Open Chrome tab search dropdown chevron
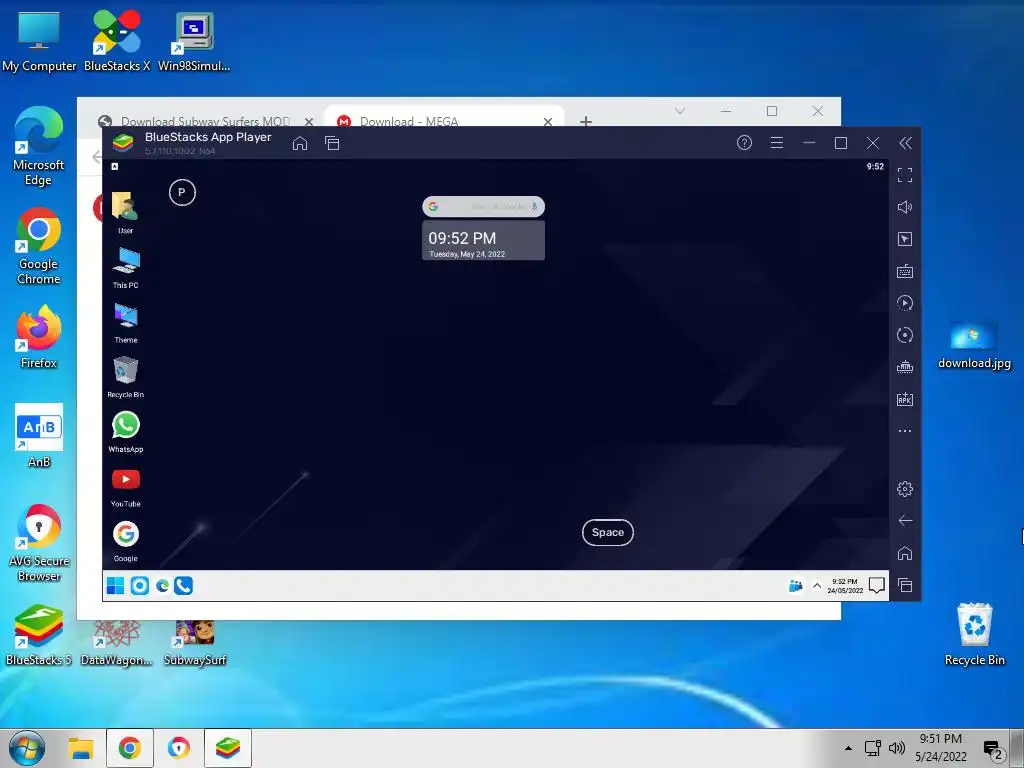 coord(680,111)
